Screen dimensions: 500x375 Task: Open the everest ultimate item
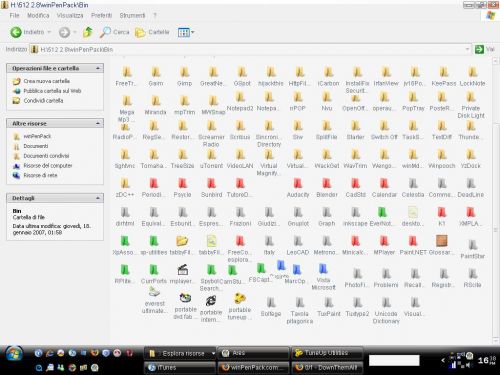[x=154, y=300]
